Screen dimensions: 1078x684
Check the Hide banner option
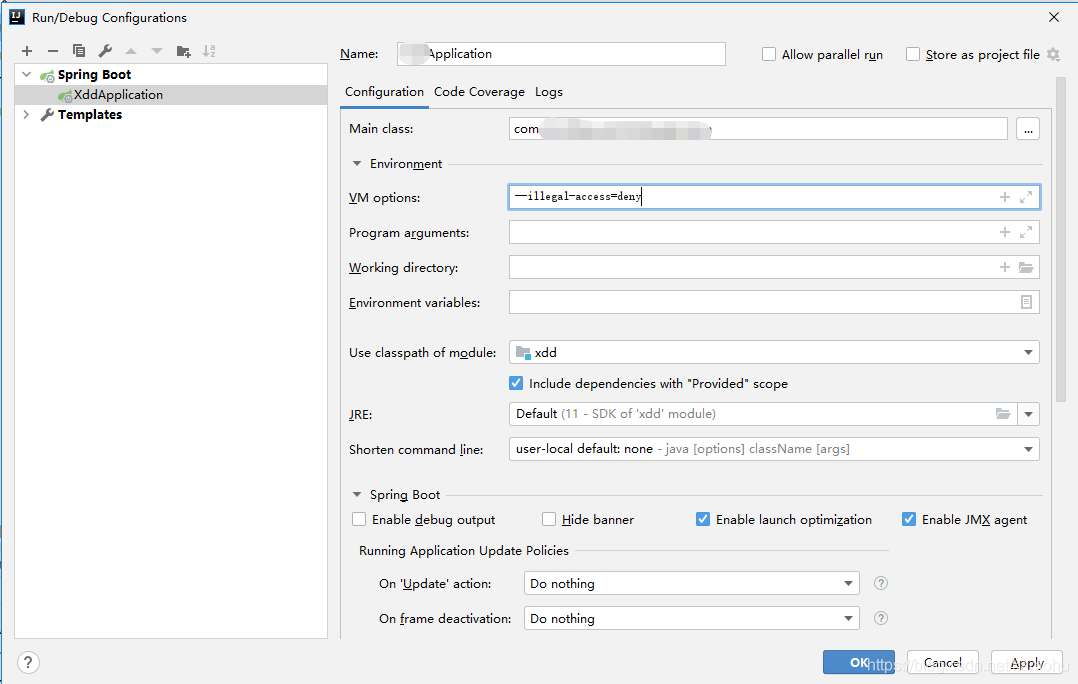pos(549,519)
